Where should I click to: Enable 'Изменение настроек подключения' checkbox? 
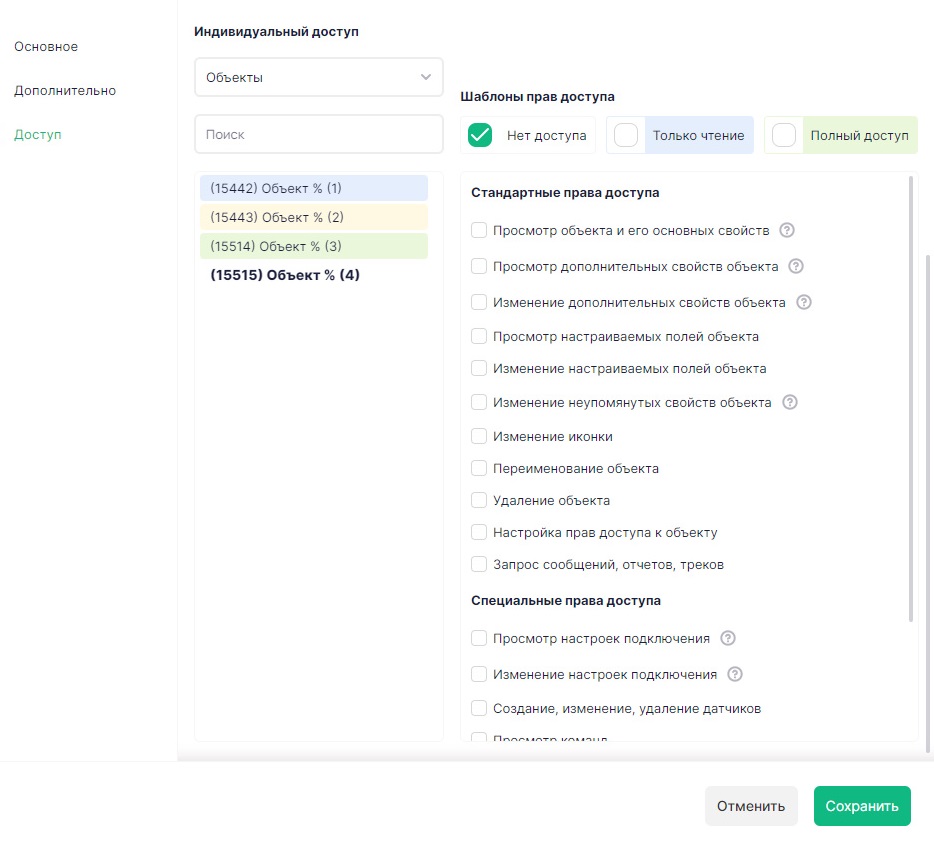[x=479, y=674]
